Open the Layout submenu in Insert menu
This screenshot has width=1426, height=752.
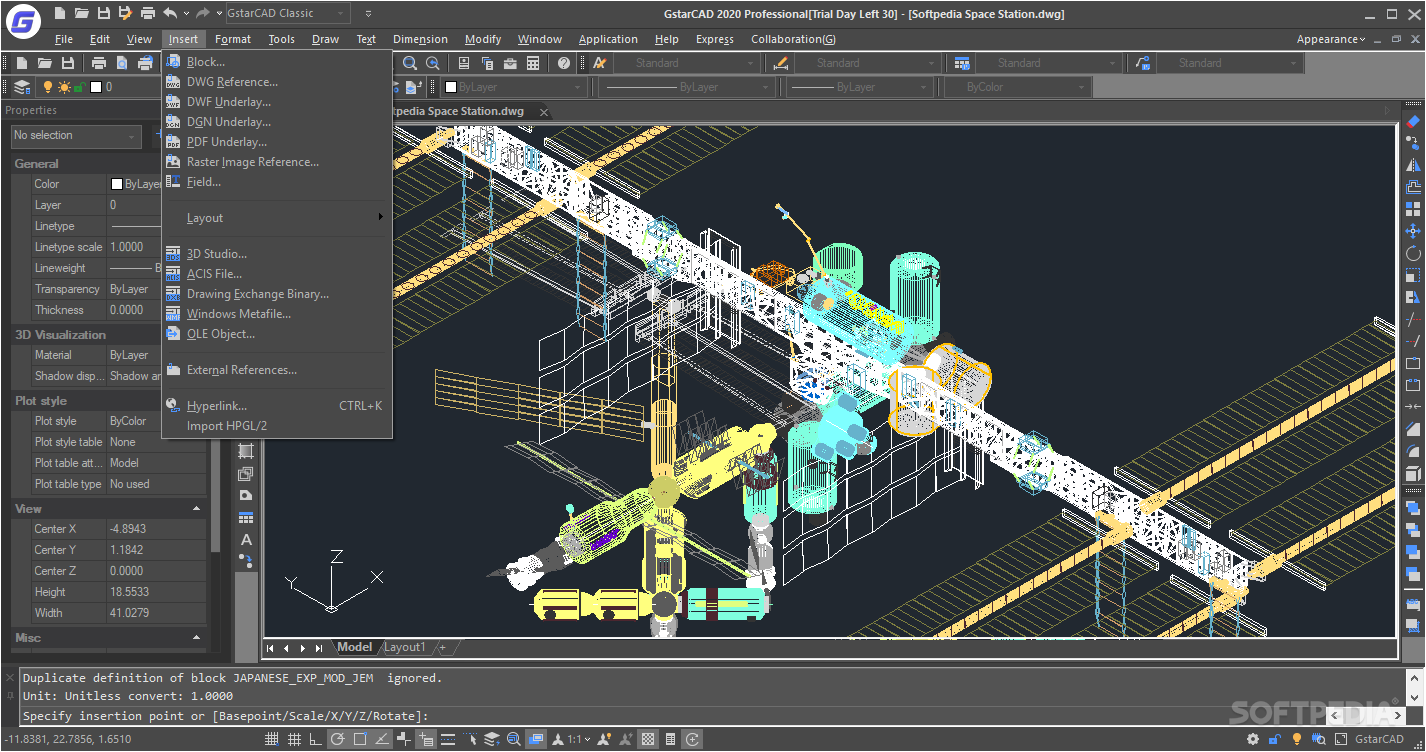tap(277, 218)
